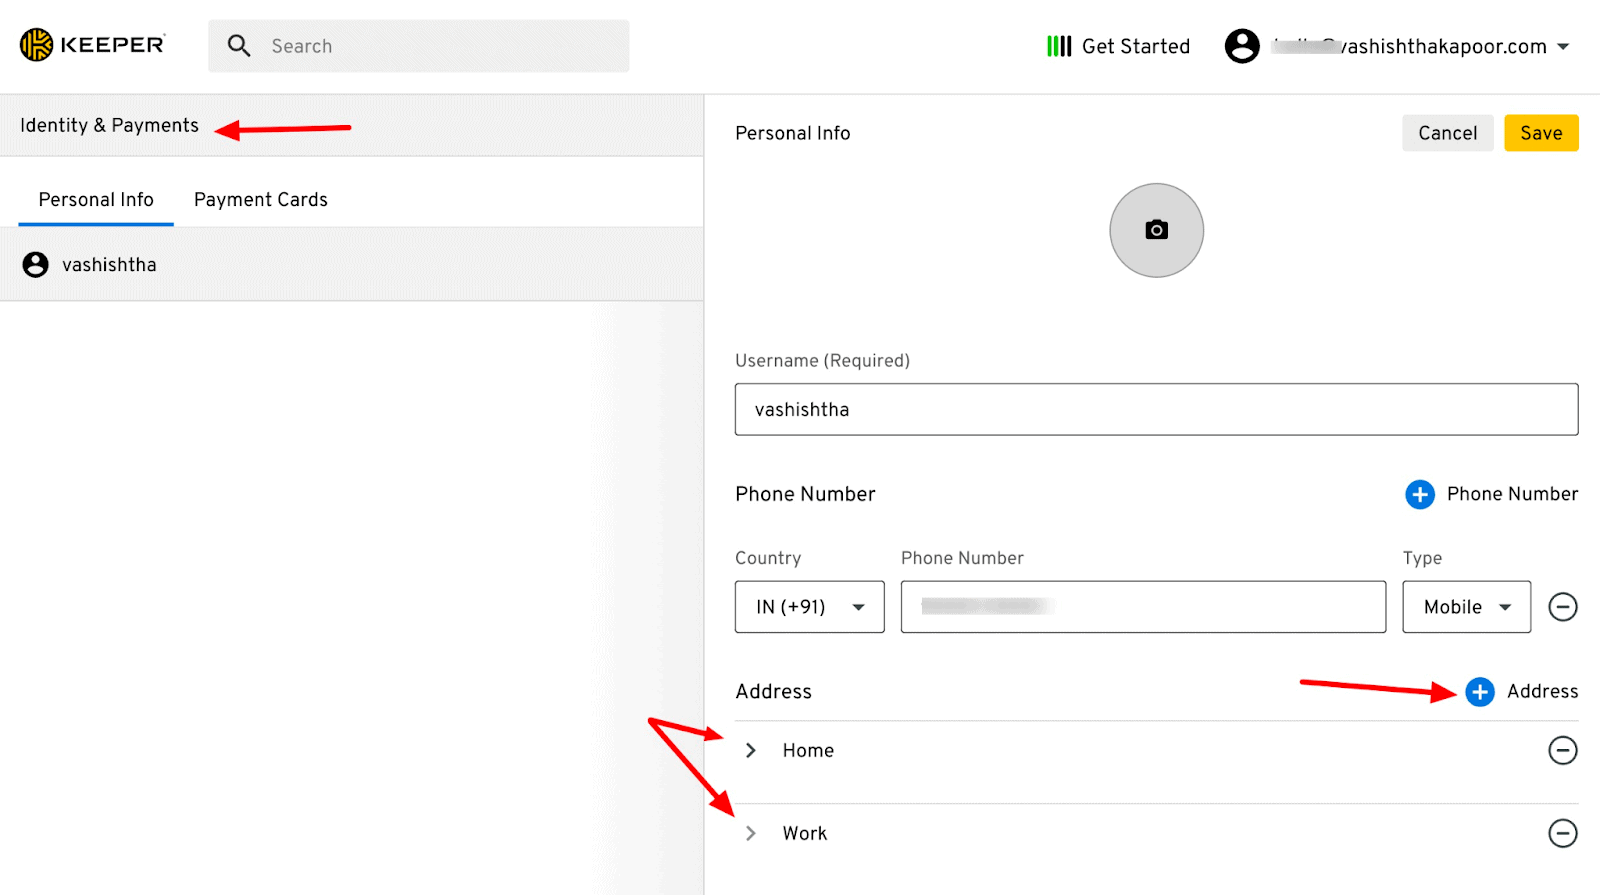Expand the Work address chevron
The height and width of the screenshot is (895, 1600).
pyautogui.click(x=751, y=833)
